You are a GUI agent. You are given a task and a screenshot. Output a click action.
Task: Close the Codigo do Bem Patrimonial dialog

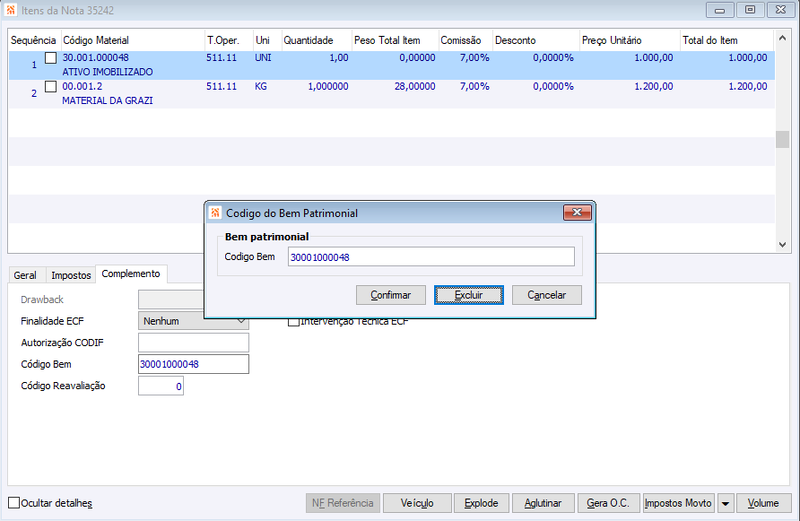577,212
